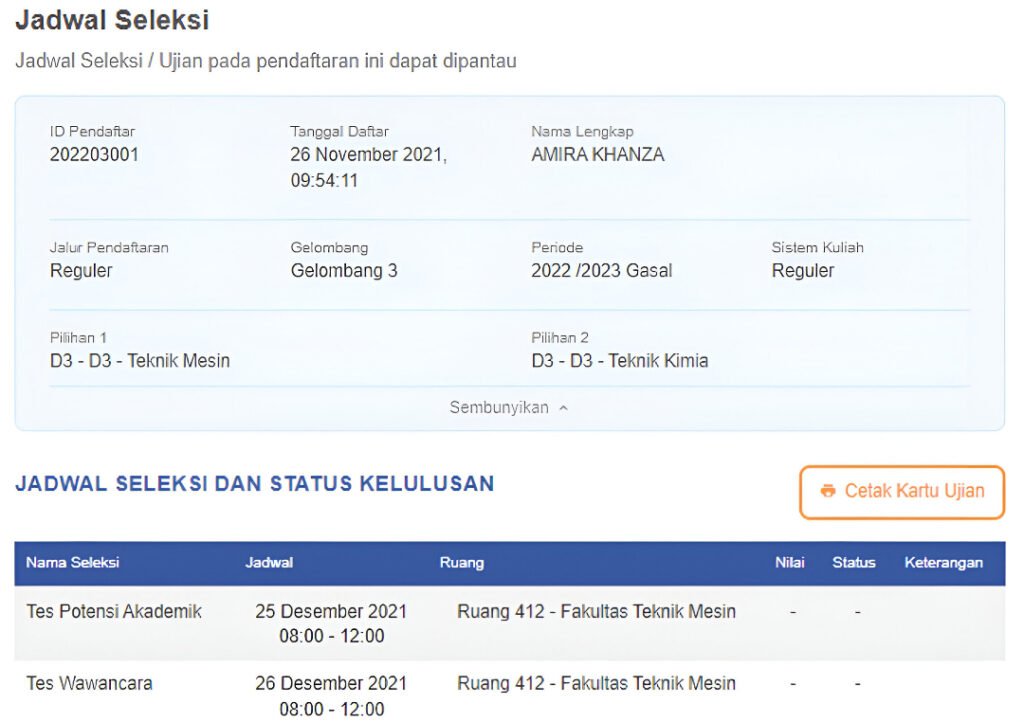Viewport: 1024px width, 722px height.
Task: Click Pilihan 2 value Teknik Kimia
Action: click(620, 361)
